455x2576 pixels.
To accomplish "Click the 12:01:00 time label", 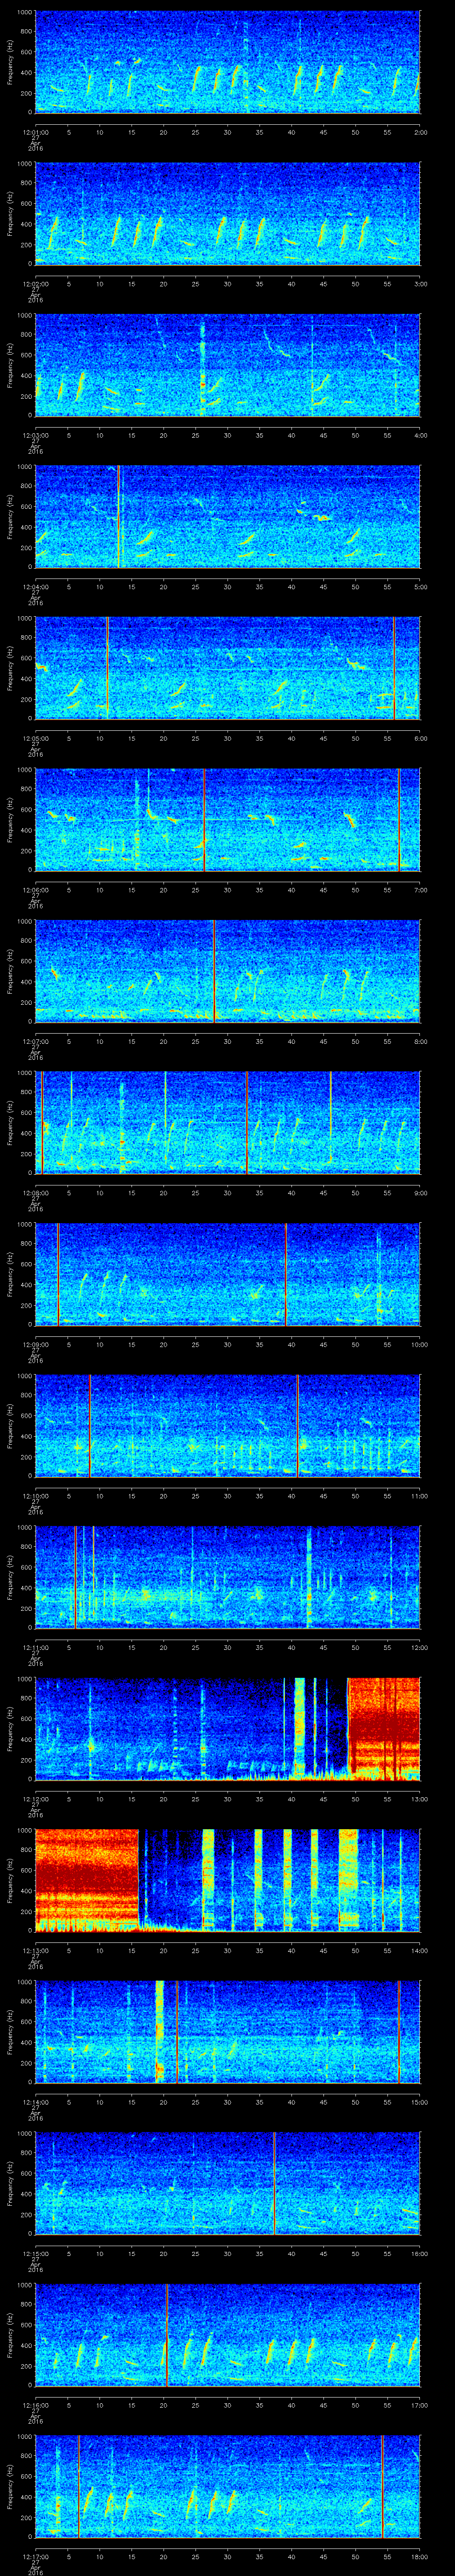I will [36, 132].
